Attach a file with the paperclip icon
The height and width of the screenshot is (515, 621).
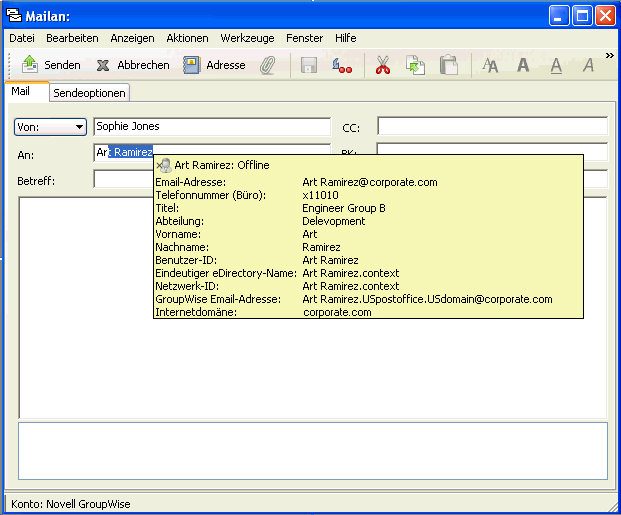(268, 65)
